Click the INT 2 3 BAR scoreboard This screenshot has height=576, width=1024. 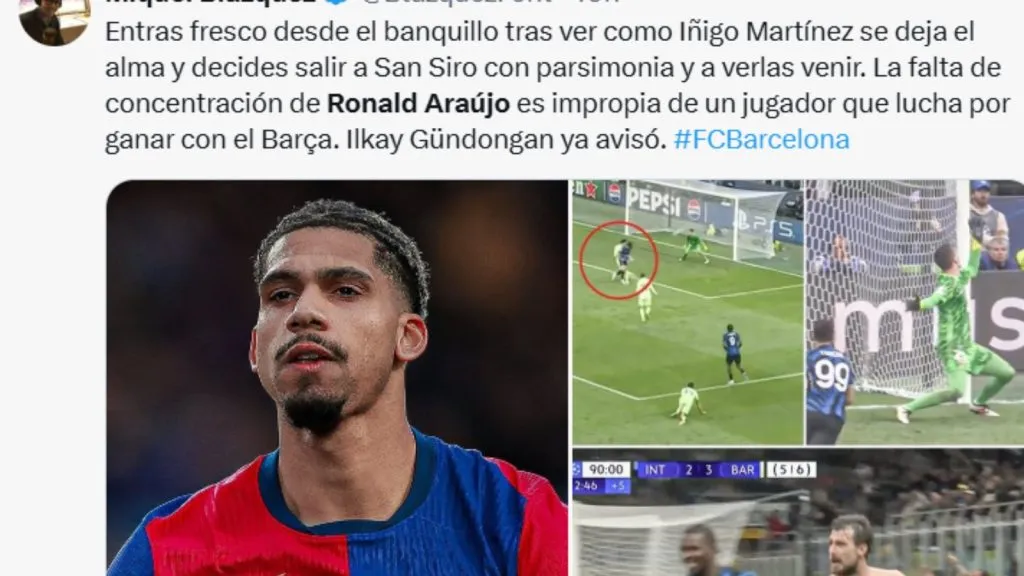698,470
